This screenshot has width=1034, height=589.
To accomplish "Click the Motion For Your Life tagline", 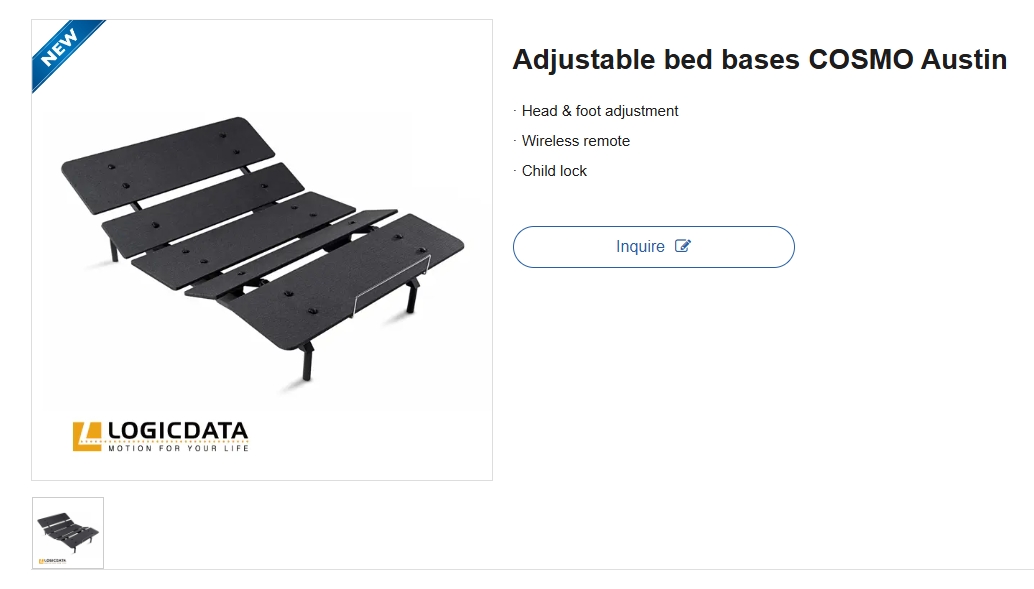I will pyautogui.click(x=178, y=448).
